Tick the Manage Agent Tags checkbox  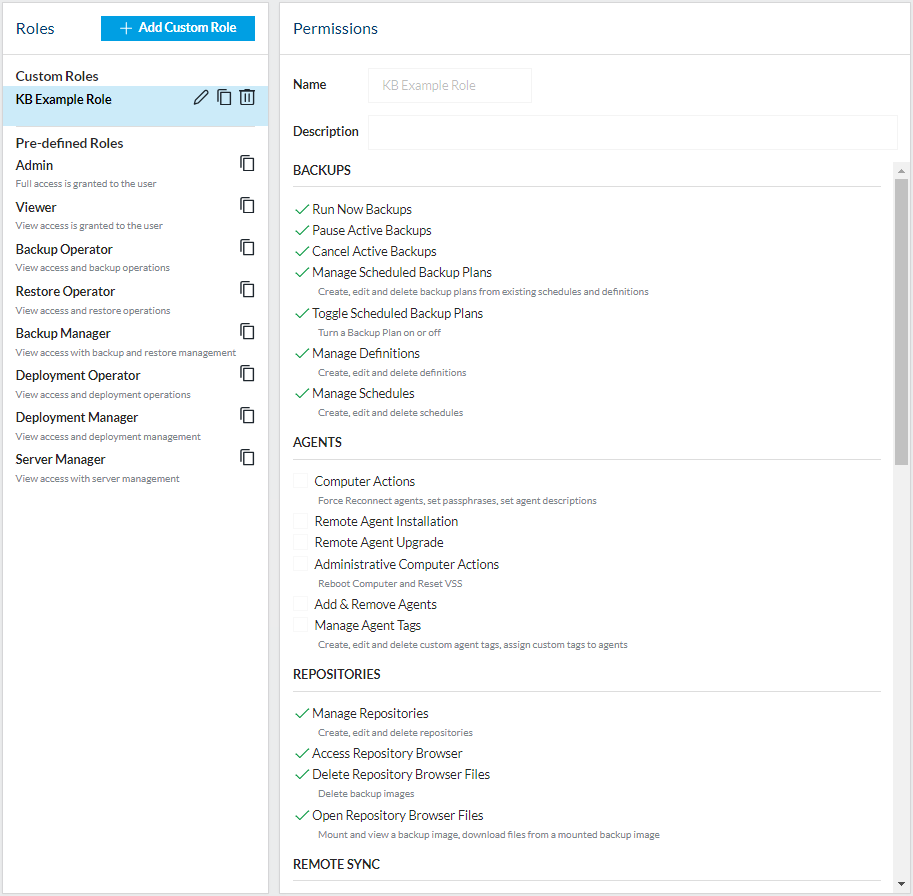pyautogui.click(x=301, y=625)
